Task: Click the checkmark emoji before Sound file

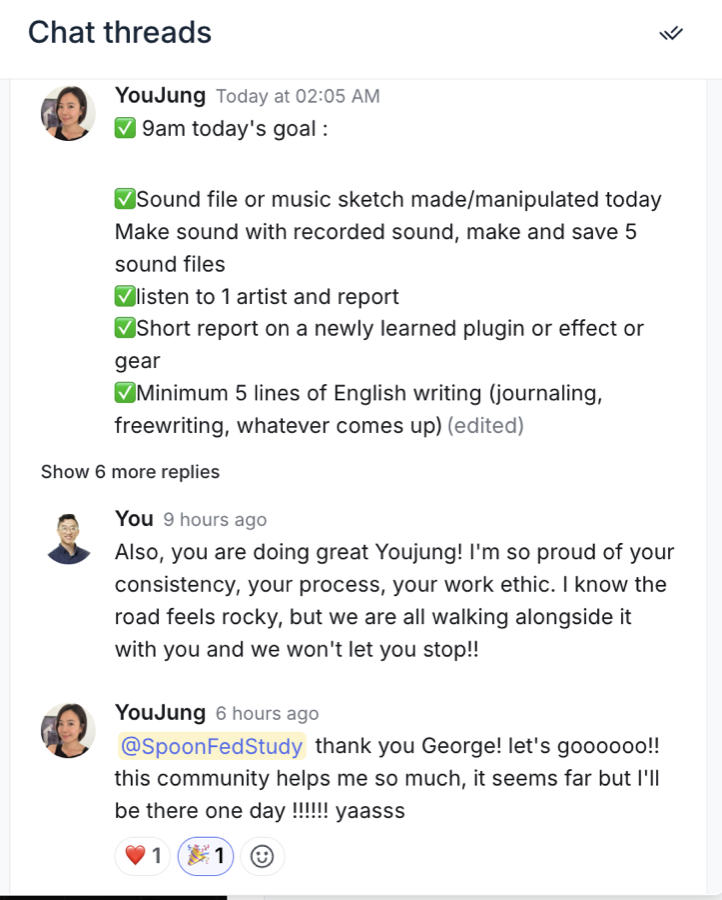Action: pos(125,199)
